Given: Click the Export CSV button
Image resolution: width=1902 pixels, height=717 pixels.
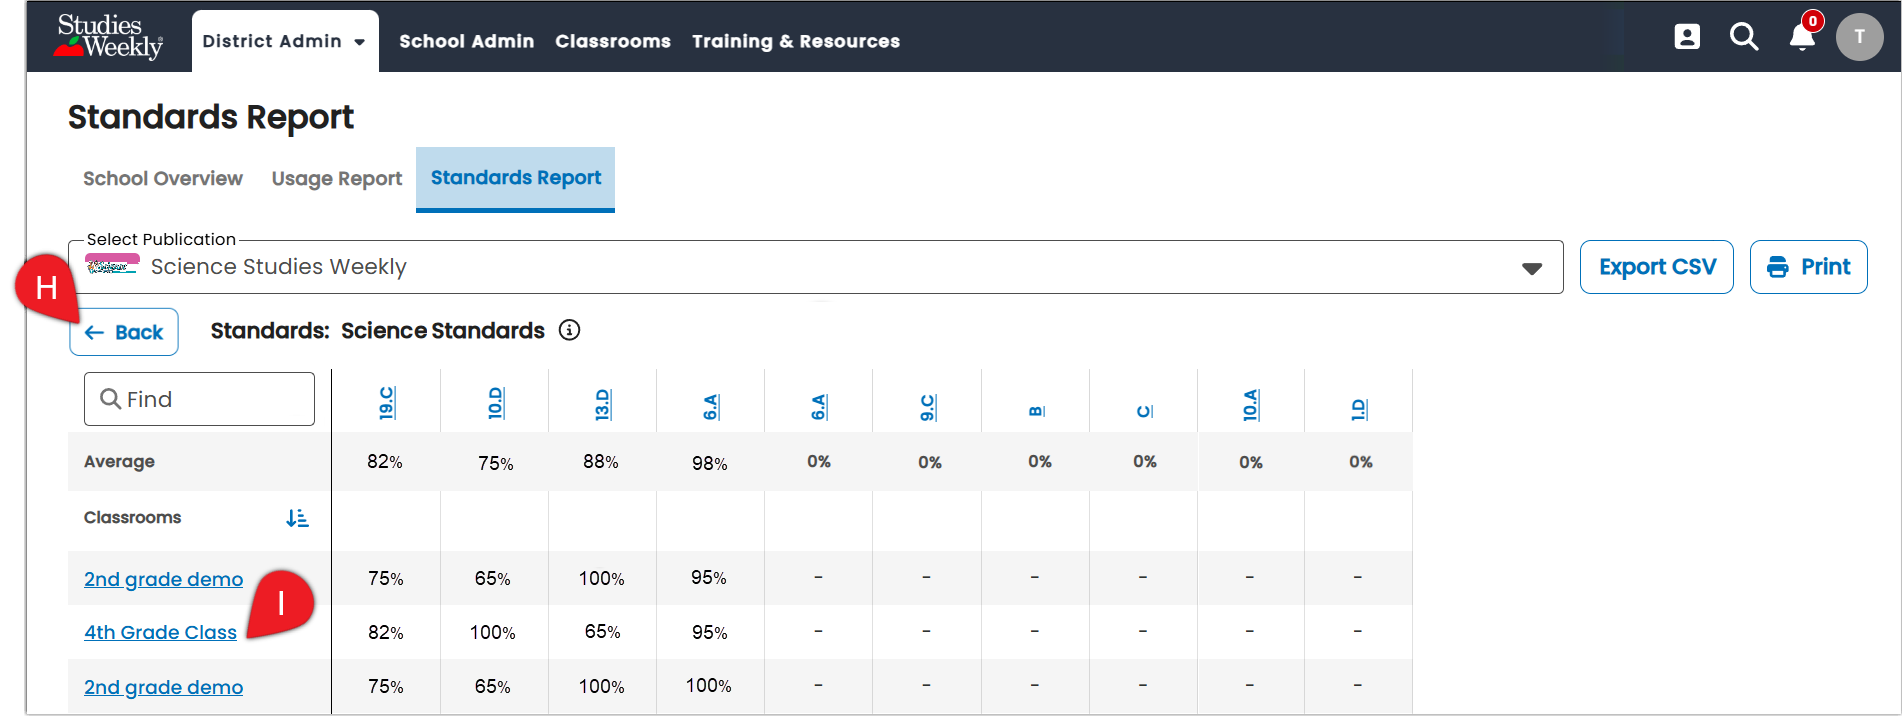Looking at the screenshot, I should 1657,267.
